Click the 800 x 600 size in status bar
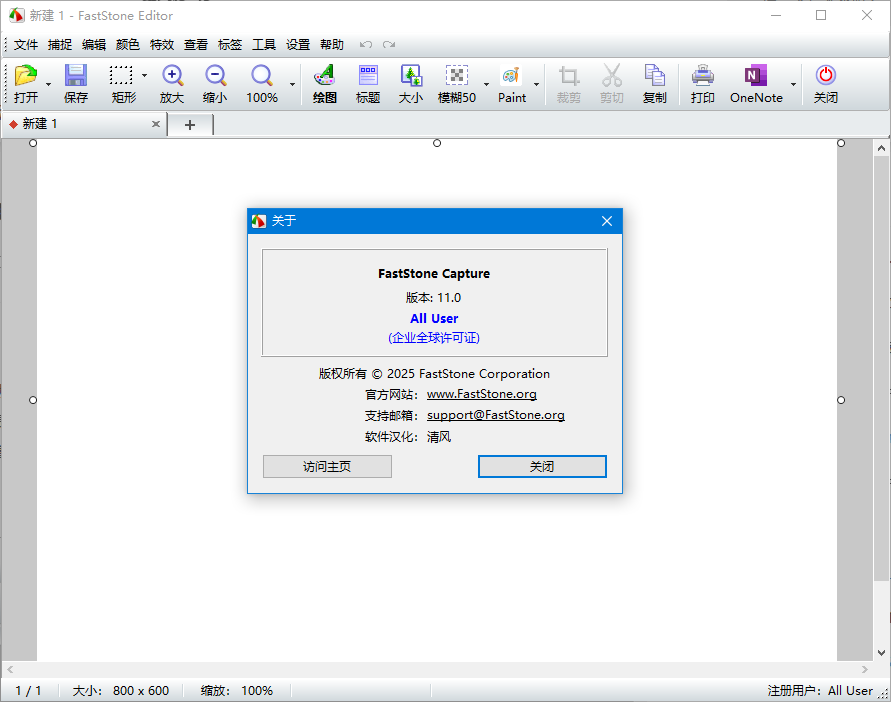This screenshot has width=891, height=702. [141, 691]
